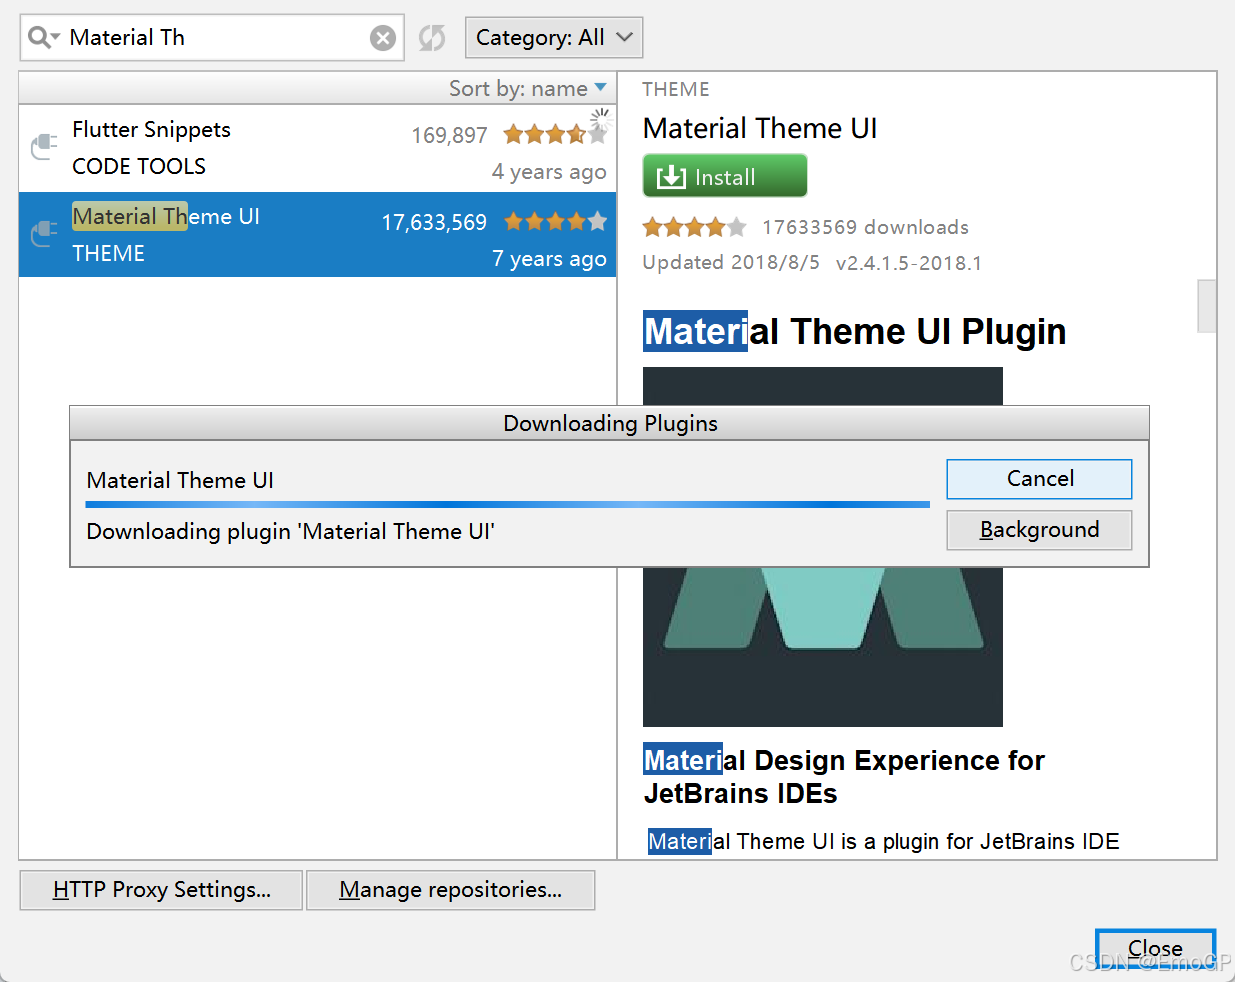Click '17,633,569' downloads count in list
Viewport: 1235px width, 982px height.
coord(434,222)
